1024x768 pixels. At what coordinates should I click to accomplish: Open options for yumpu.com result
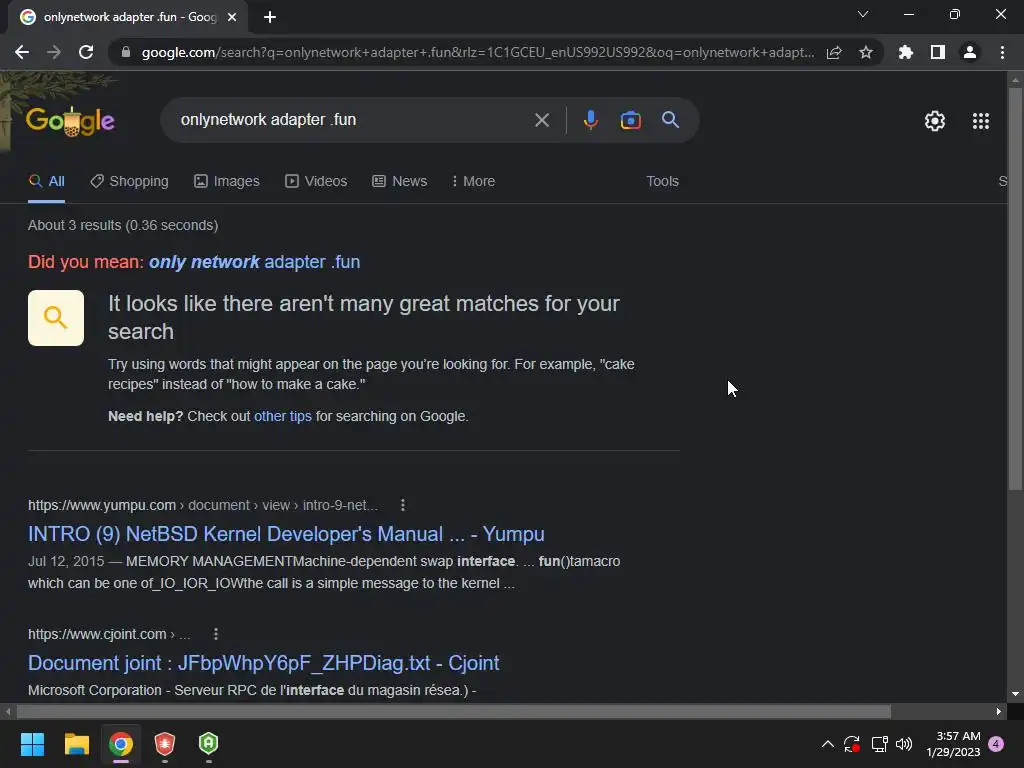coord(403,505)
